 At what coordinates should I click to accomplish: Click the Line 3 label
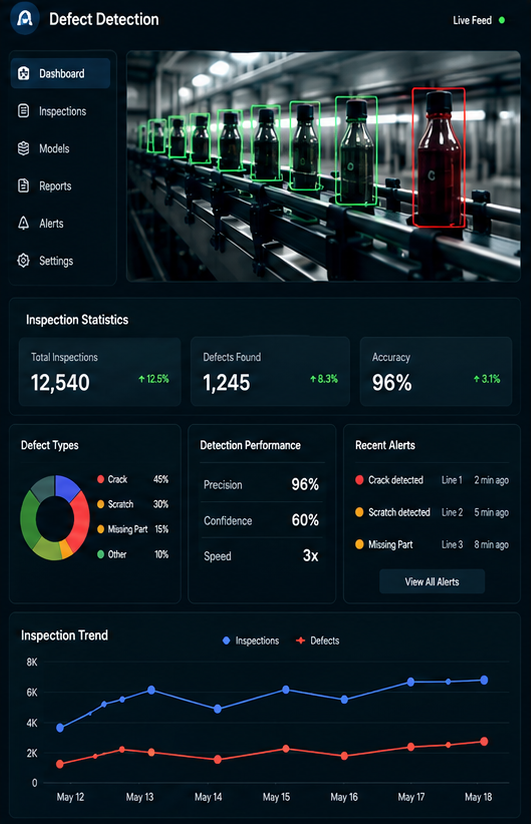click(452, 544)
